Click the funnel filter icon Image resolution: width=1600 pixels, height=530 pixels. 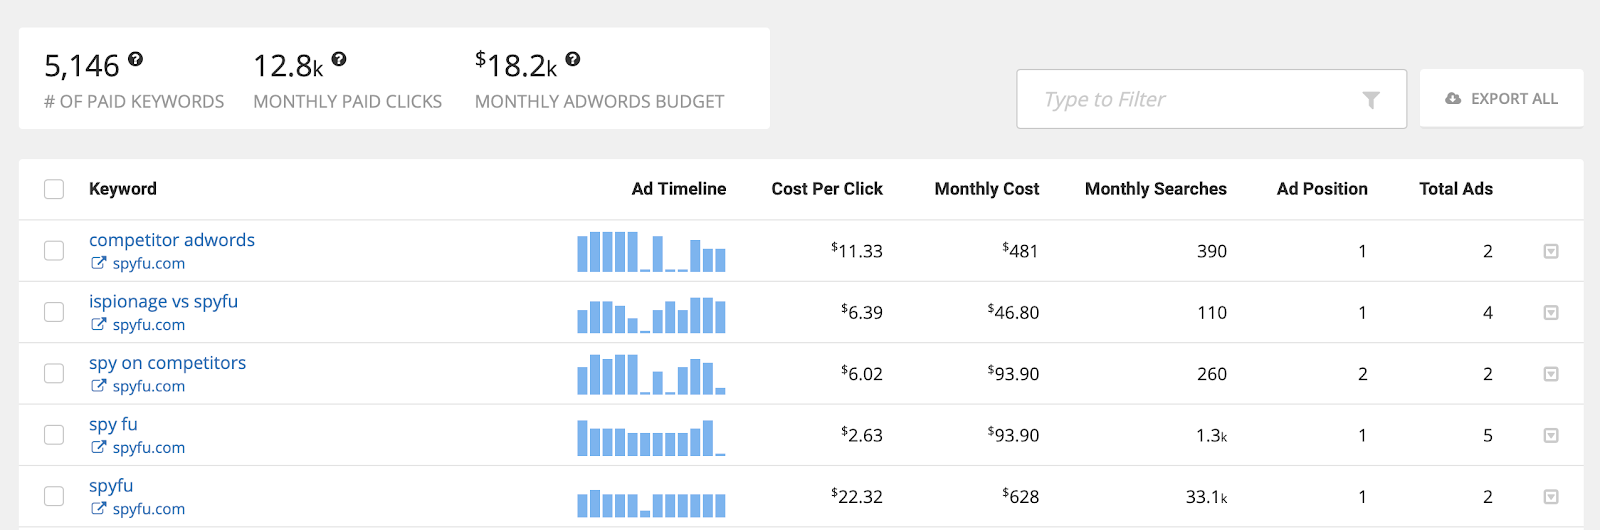pos(1371,100)
